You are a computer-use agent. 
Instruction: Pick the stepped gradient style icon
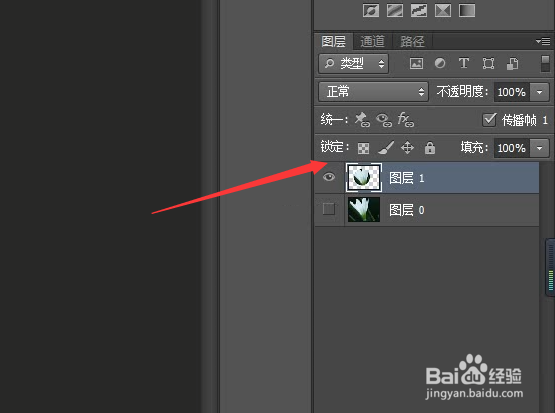pos(419,11)
